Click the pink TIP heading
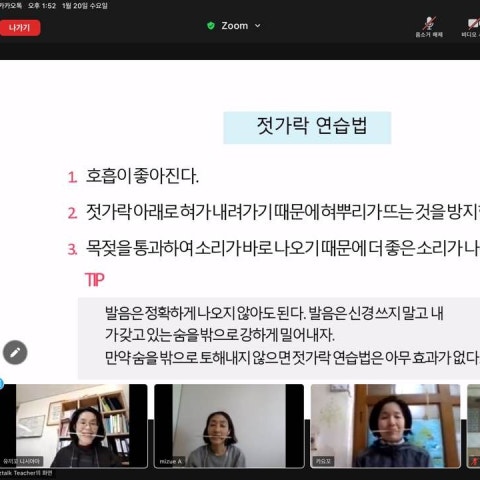The height and width of the screenshot is (480, 480). [x=95, y=280]
